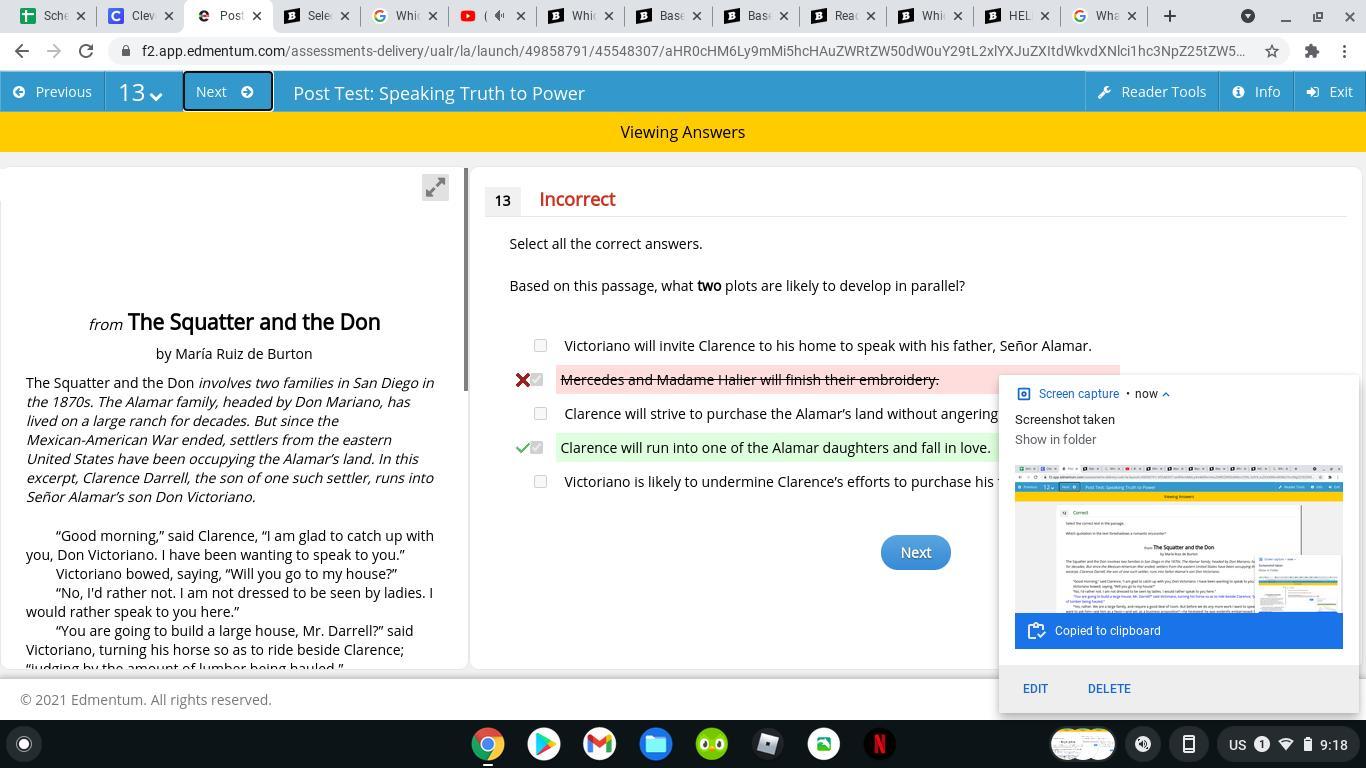Open the Chrome three-dot menu

(1344, 51)
